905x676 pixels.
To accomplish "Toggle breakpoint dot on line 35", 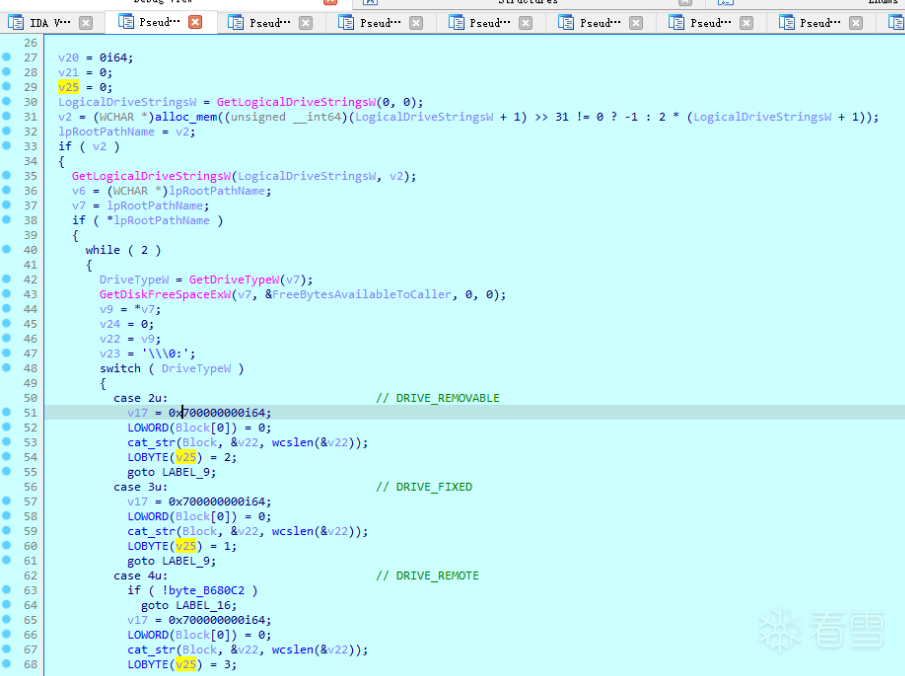I will coord(6,175).
